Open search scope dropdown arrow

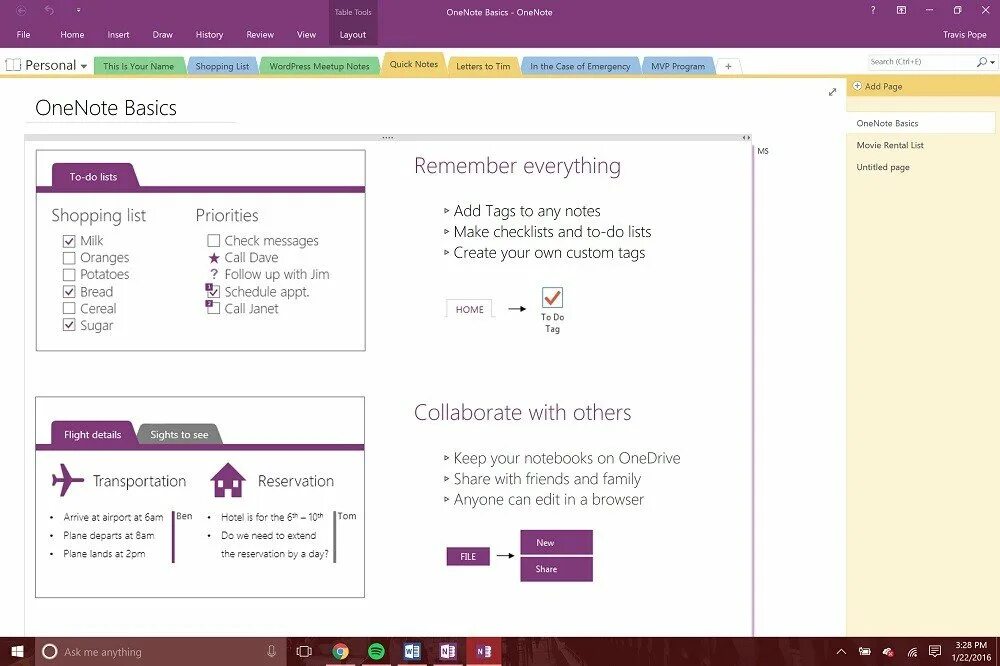pyautogui.click(x=992, y=63)
